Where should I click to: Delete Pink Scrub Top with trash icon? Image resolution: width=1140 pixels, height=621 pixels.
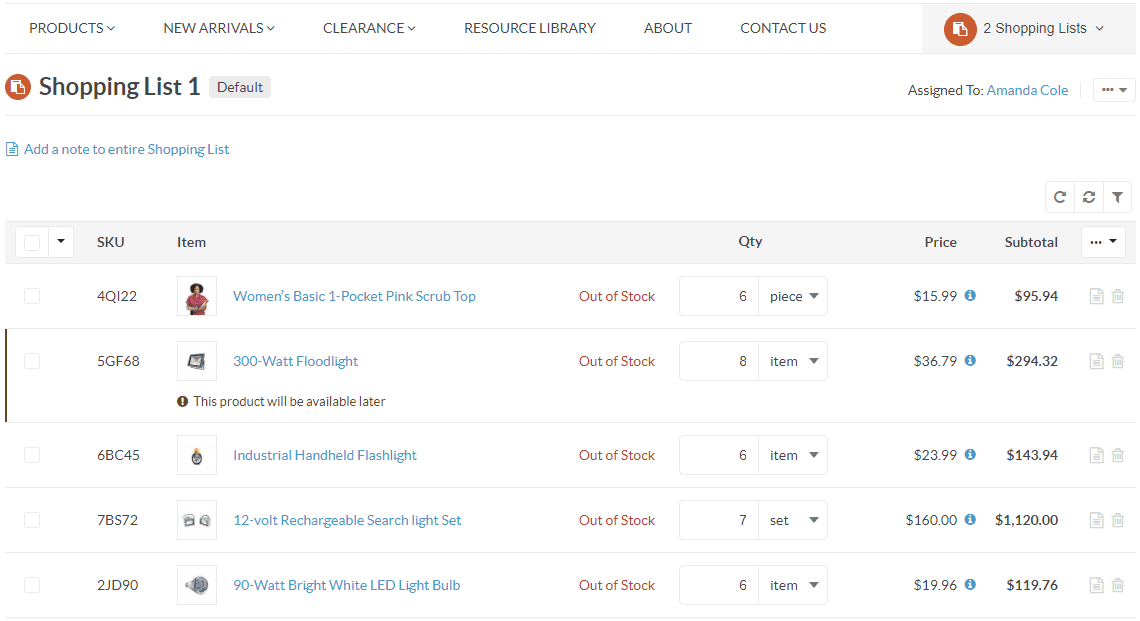[1118, 296]
